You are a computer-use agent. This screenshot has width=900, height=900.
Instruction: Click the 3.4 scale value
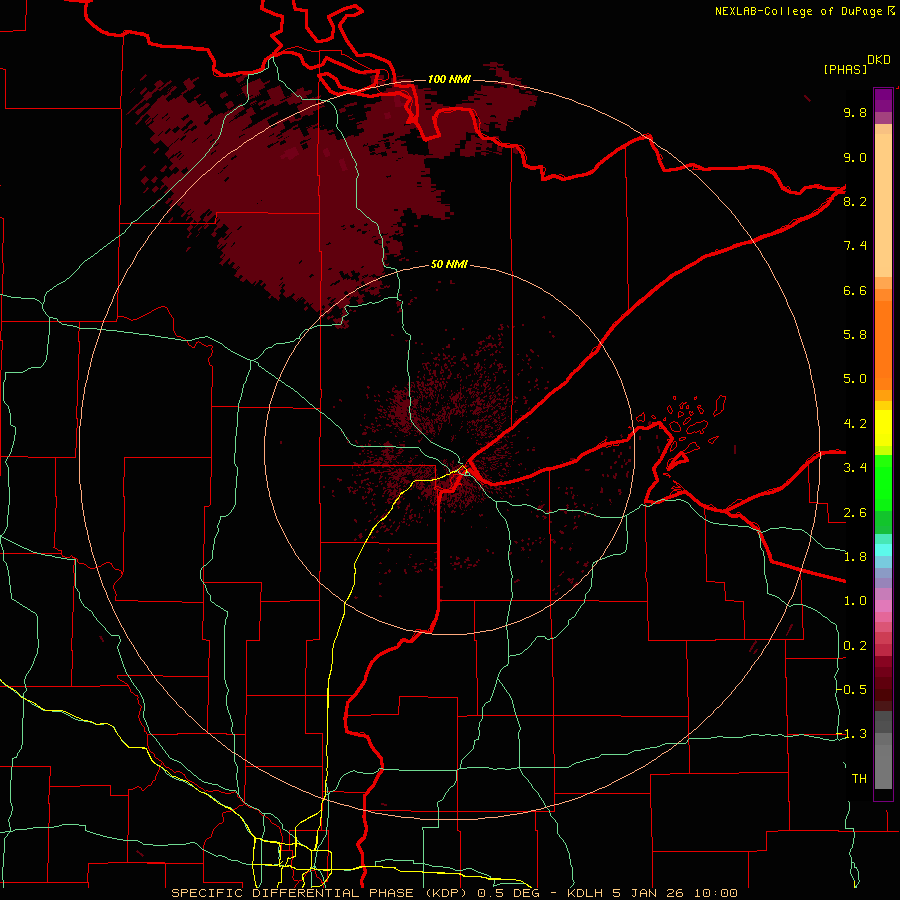click(855, 468)
